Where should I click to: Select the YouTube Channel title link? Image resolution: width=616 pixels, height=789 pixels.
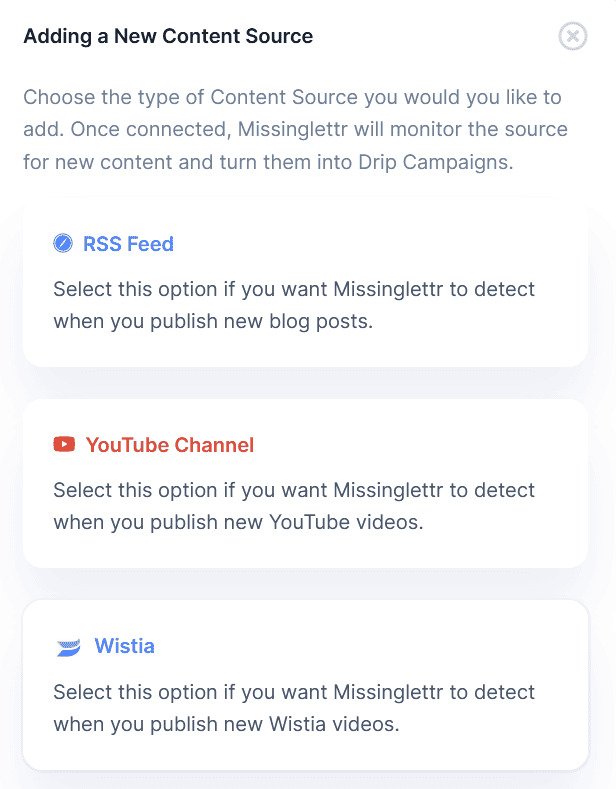[170, 444]
